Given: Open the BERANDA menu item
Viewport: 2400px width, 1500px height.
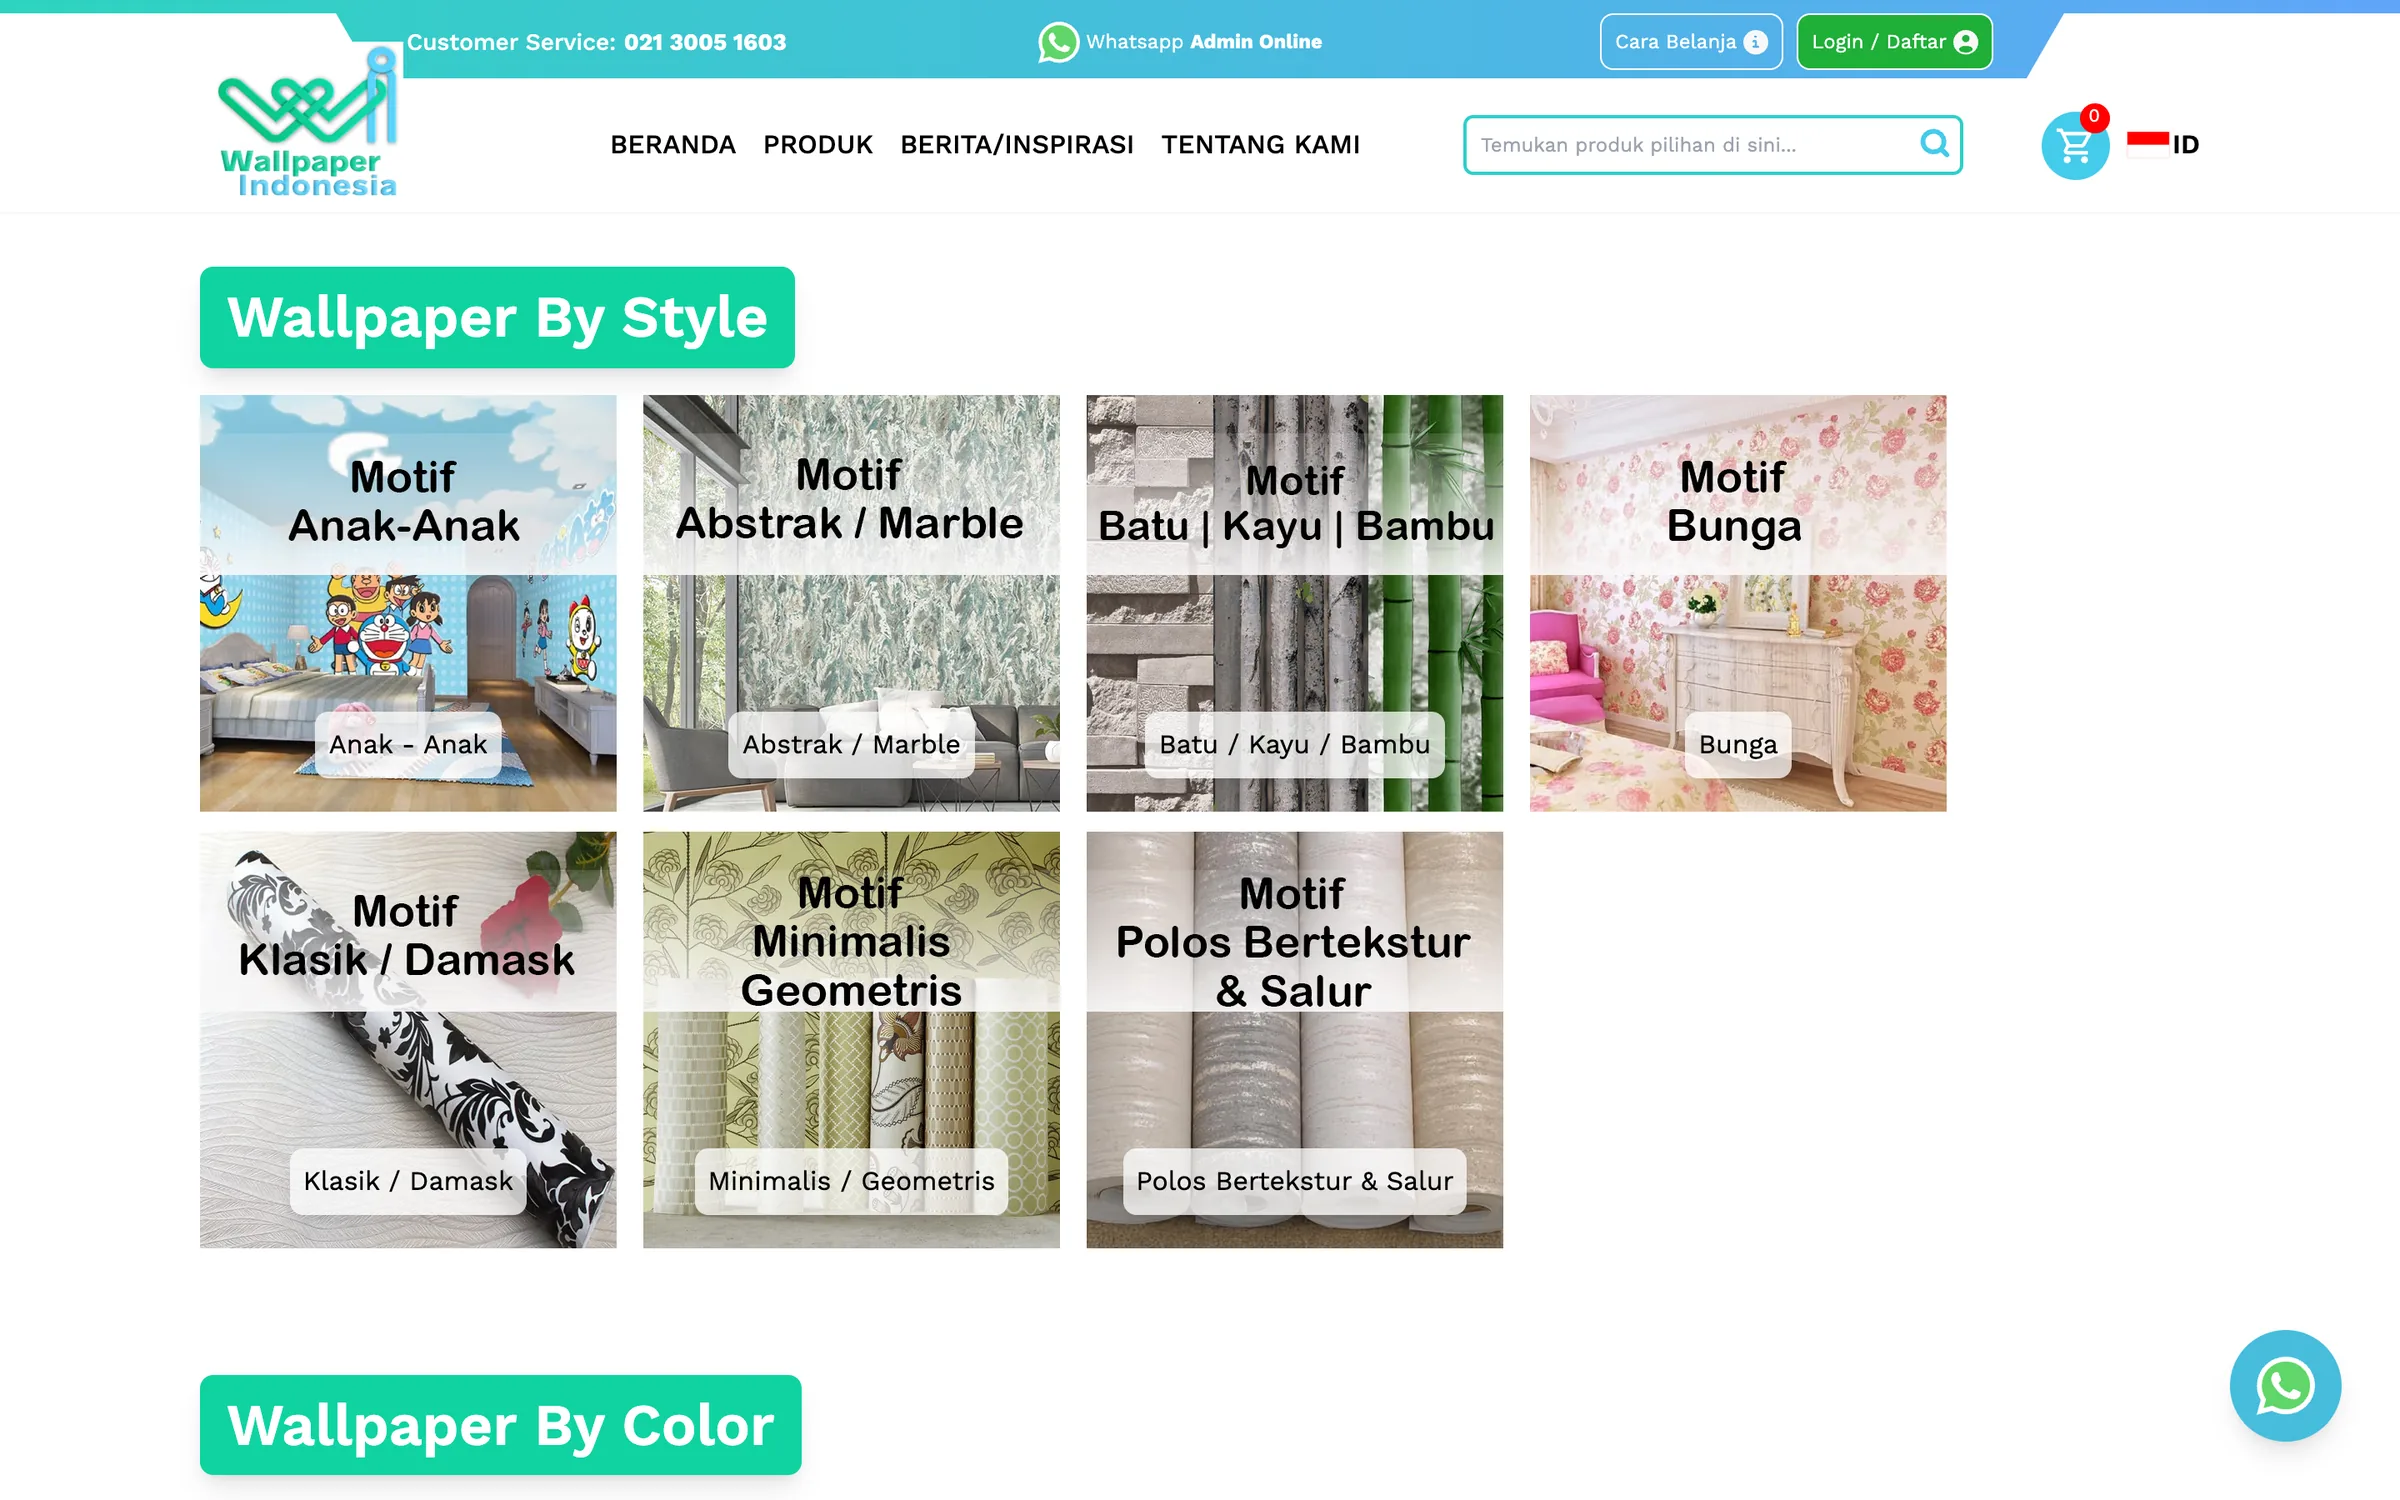Looking at the screenshot, I should tap(673, 145).
